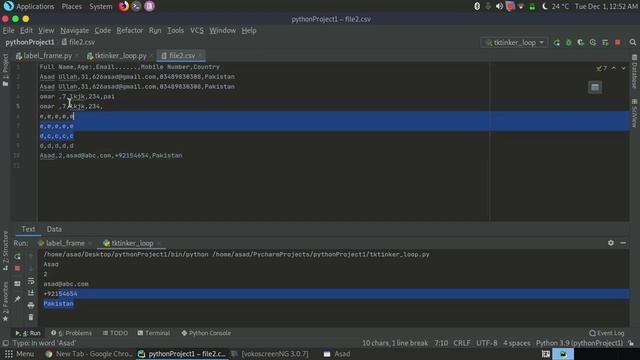
Task: Toggle the Structure tool window
Action: pos(5,250)
